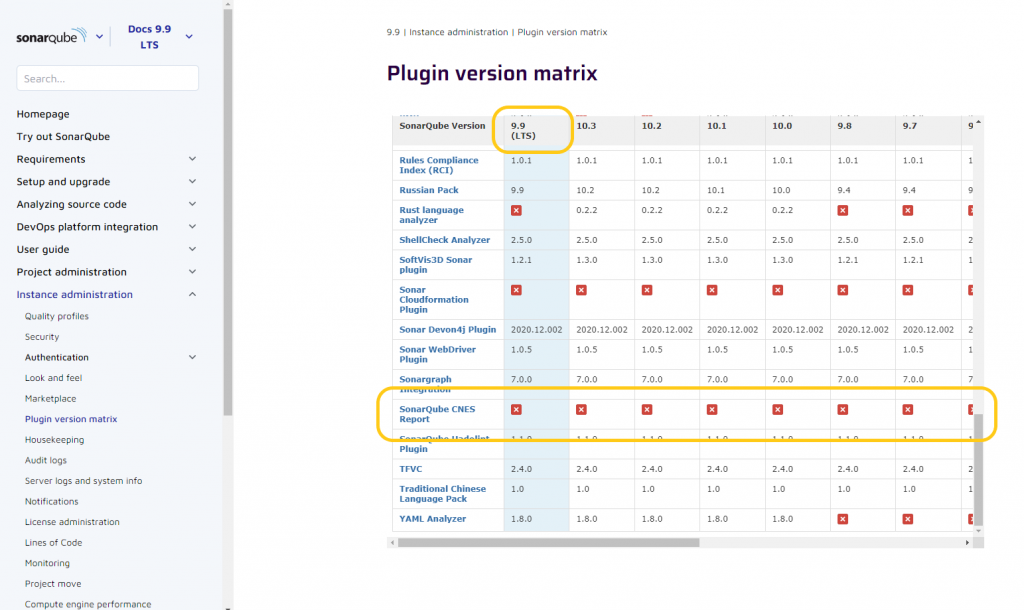This screenshot has width=1024, height=610.
Task: Open the Security page
Action: pyautogui.click(x=42, y=336)
